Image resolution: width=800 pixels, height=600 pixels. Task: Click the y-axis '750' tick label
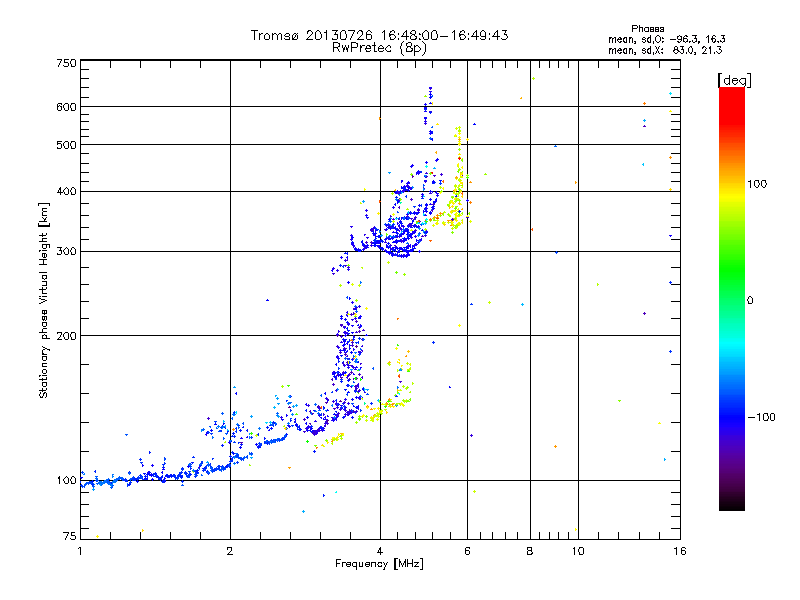point(66,63)
